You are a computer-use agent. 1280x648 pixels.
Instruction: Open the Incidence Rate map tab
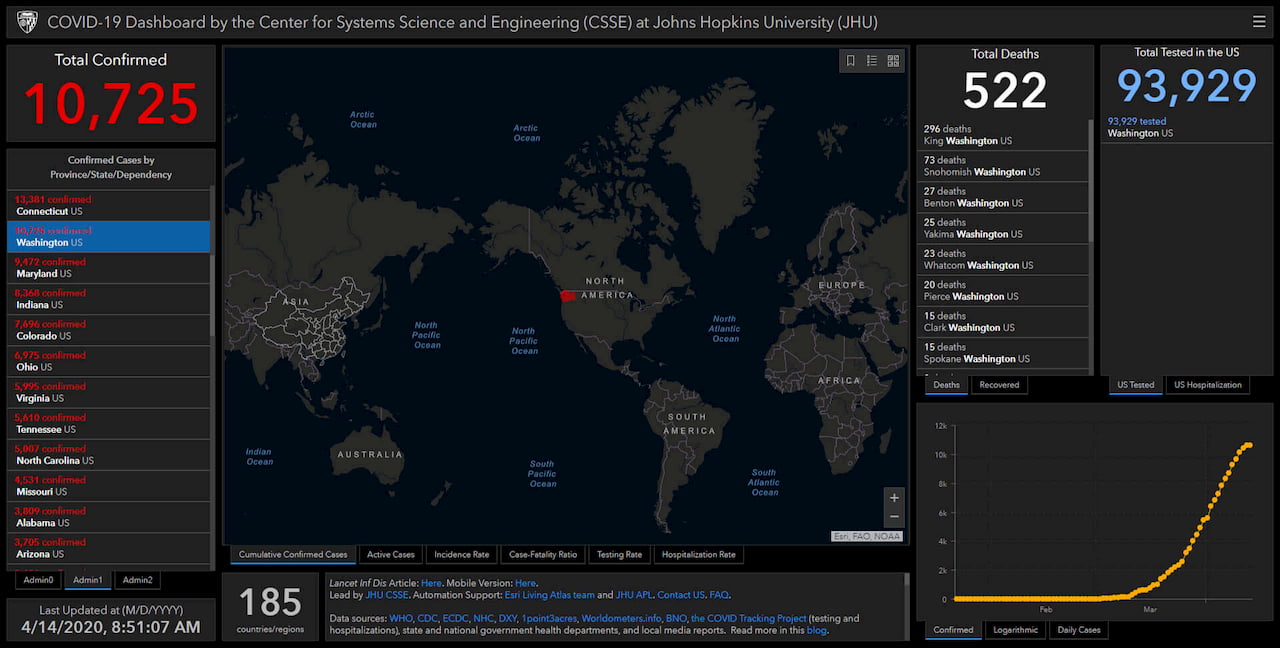[461, 554]
